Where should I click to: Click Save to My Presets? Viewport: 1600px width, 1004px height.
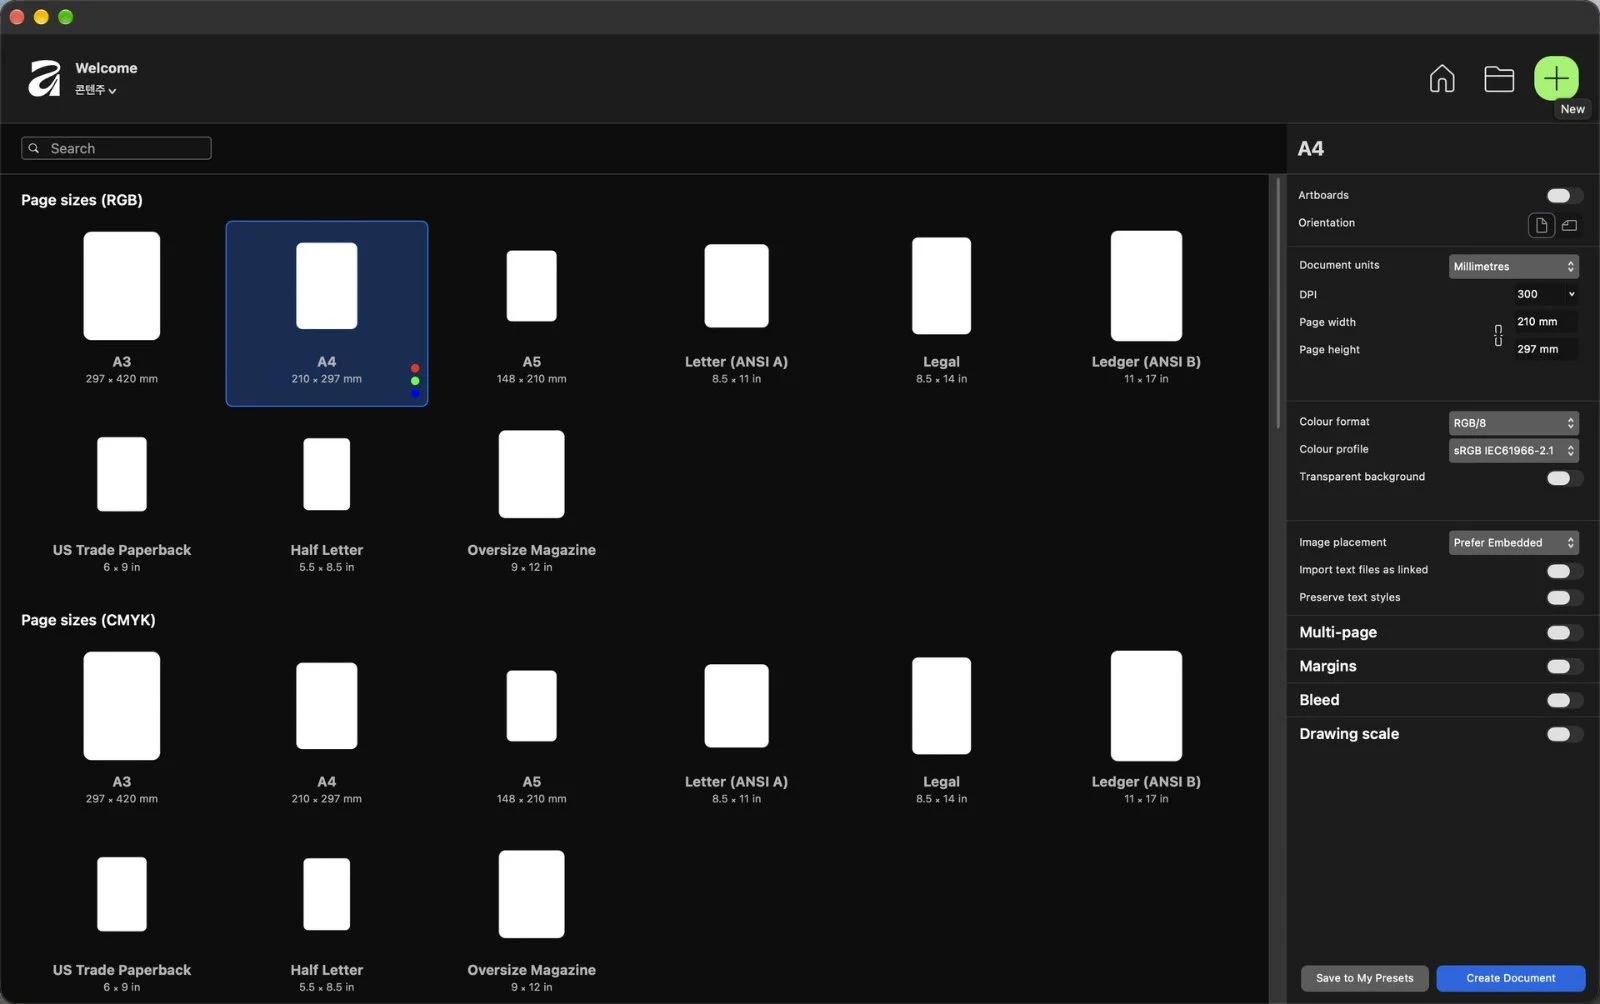pos(1364,978)
